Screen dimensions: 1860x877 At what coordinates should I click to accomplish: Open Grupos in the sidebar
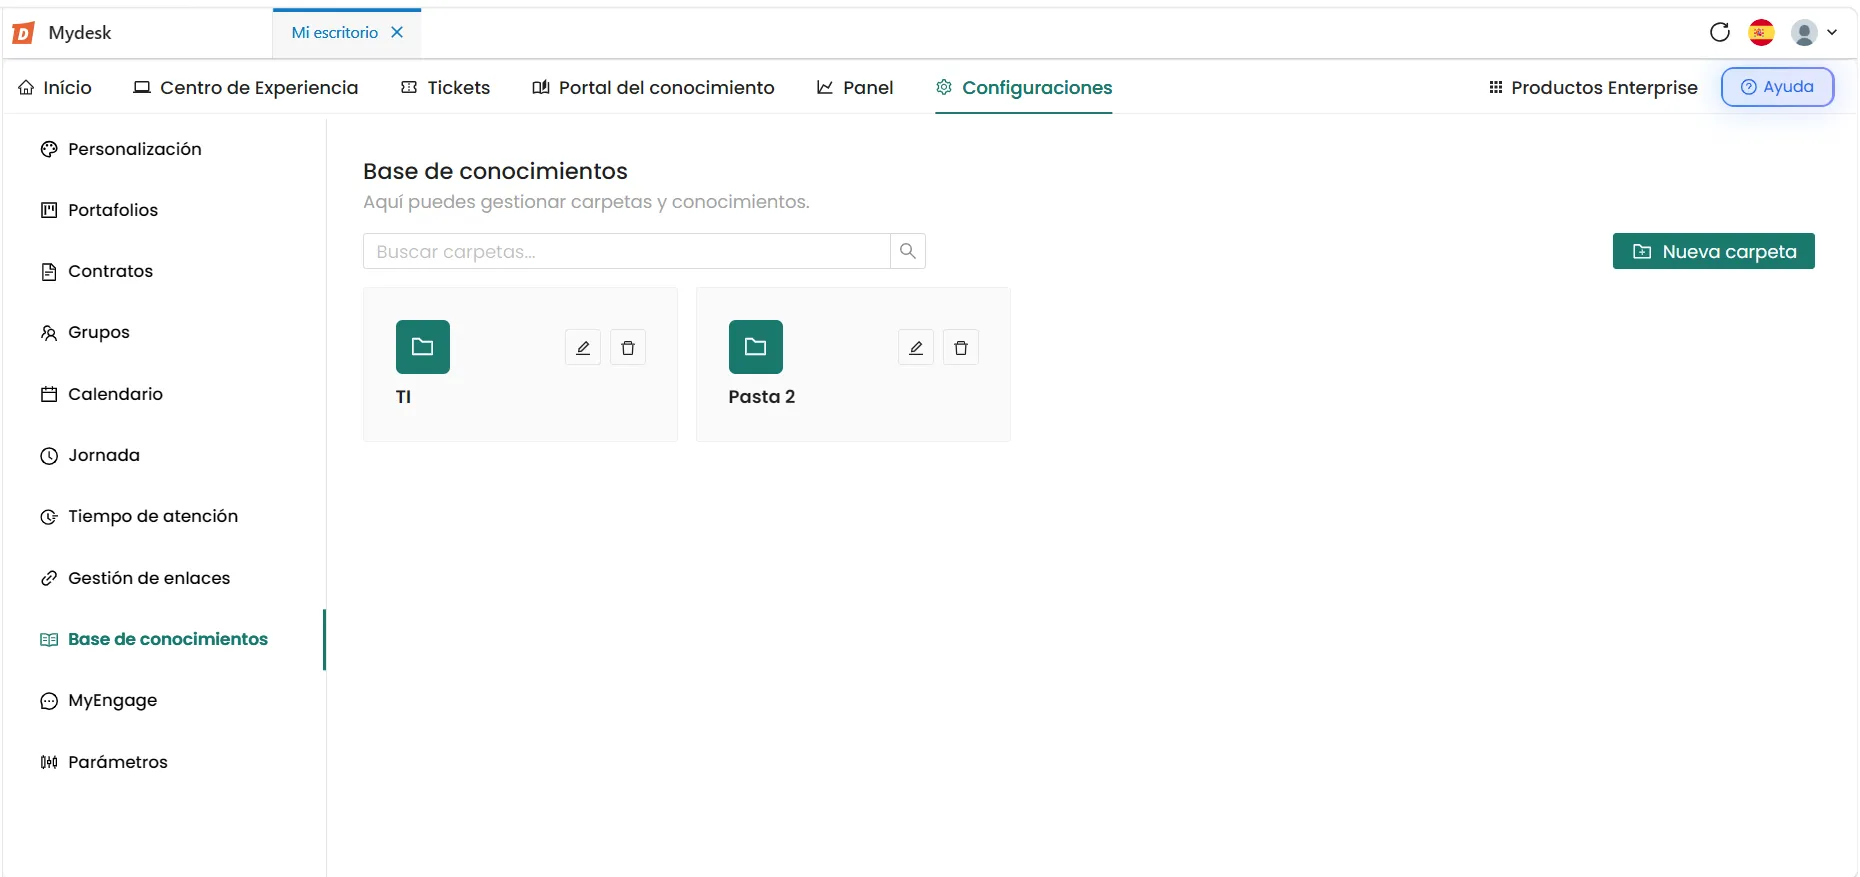point(85,332)
